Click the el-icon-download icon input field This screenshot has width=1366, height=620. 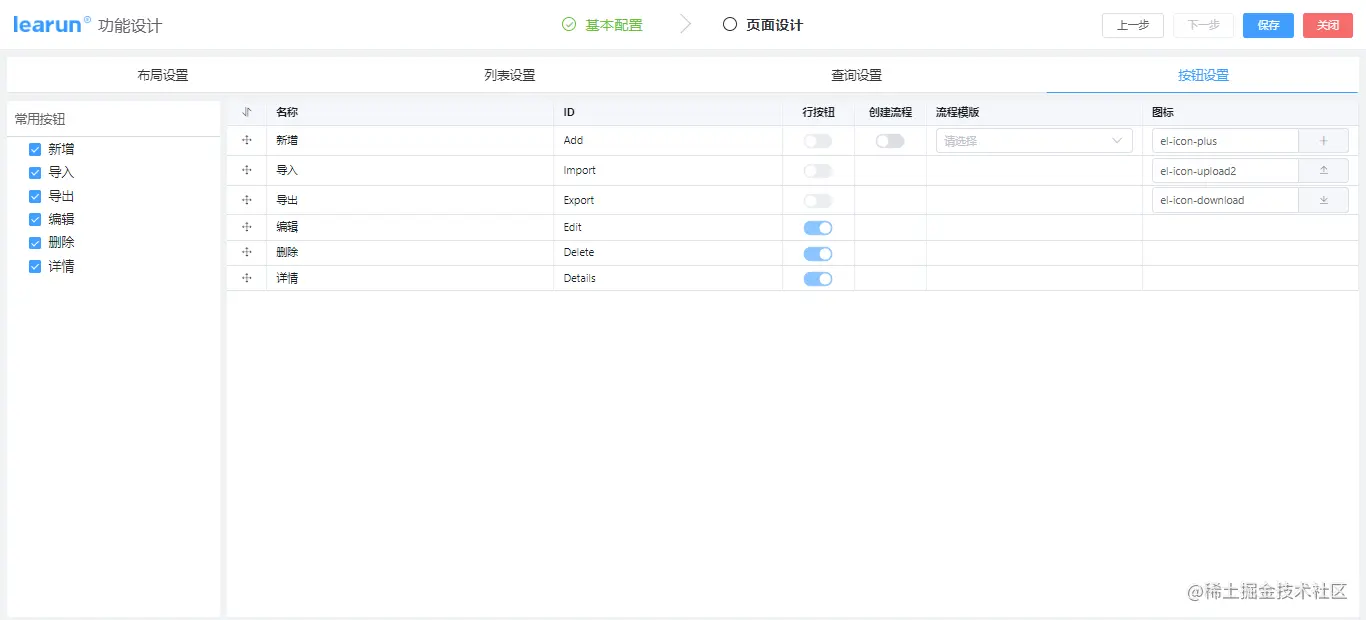(x=1225, y=200)
